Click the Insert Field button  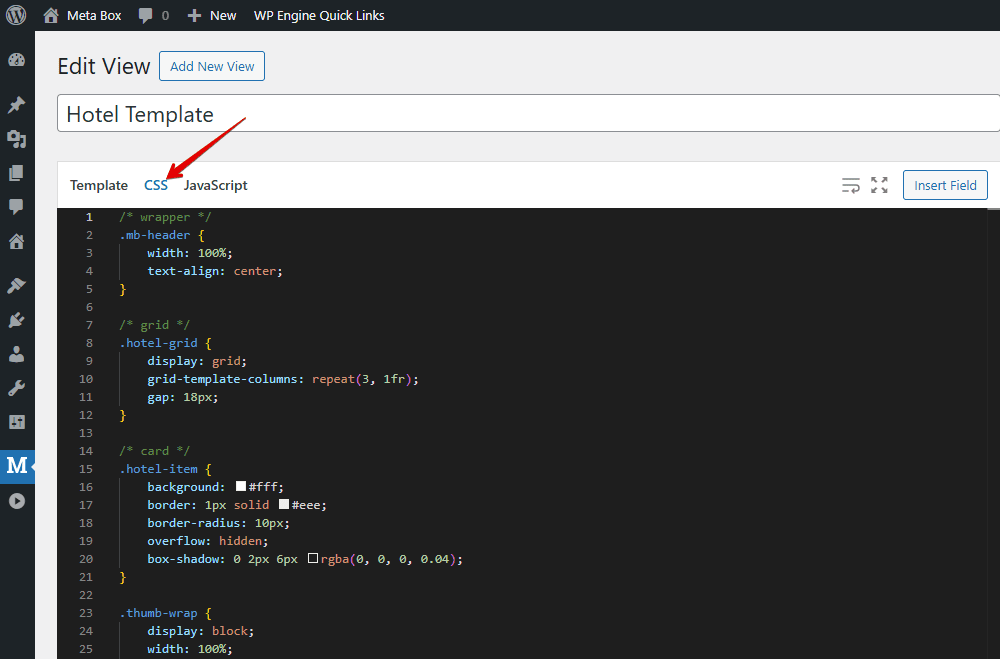pyautogui.click(x=945, y=185)
